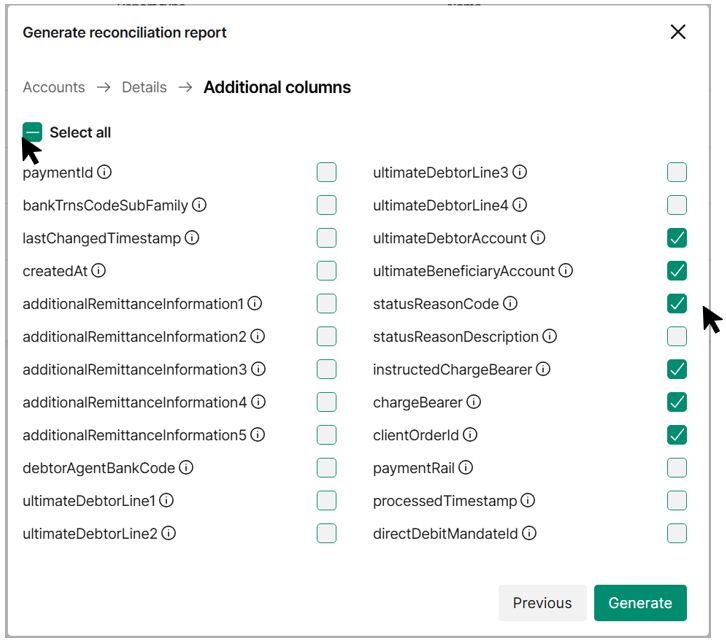Click the info icon next to statusReasonCode

pyautogui.click(x=510, y=304)
